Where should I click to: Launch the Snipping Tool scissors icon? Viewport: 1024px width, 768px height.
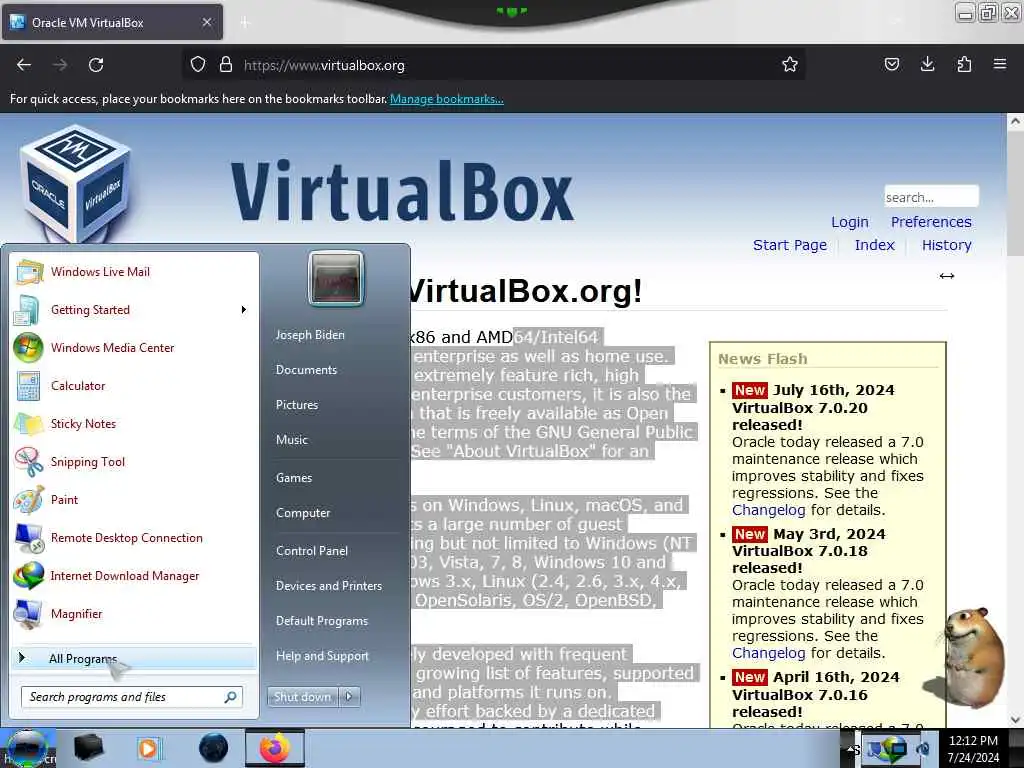pos(29,462)
